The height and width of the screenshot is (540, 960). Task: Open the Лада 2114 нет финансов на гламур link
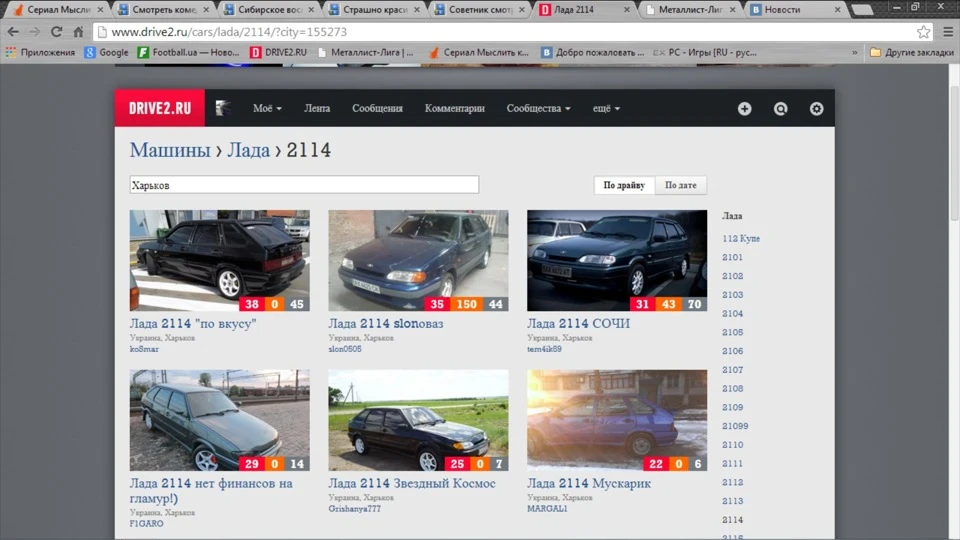[x=211, y=490]
